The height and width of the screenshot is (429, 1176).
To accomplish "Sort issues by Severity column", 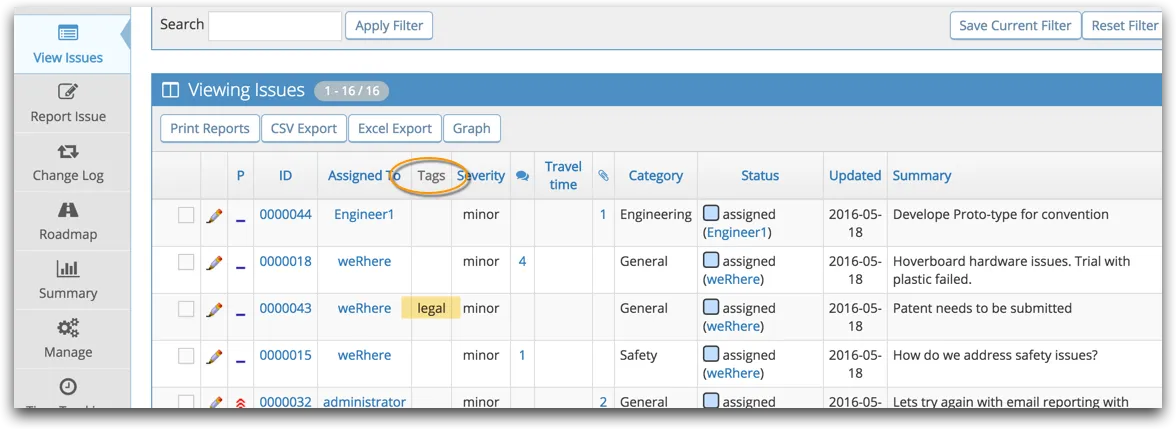I will (481, 176).
